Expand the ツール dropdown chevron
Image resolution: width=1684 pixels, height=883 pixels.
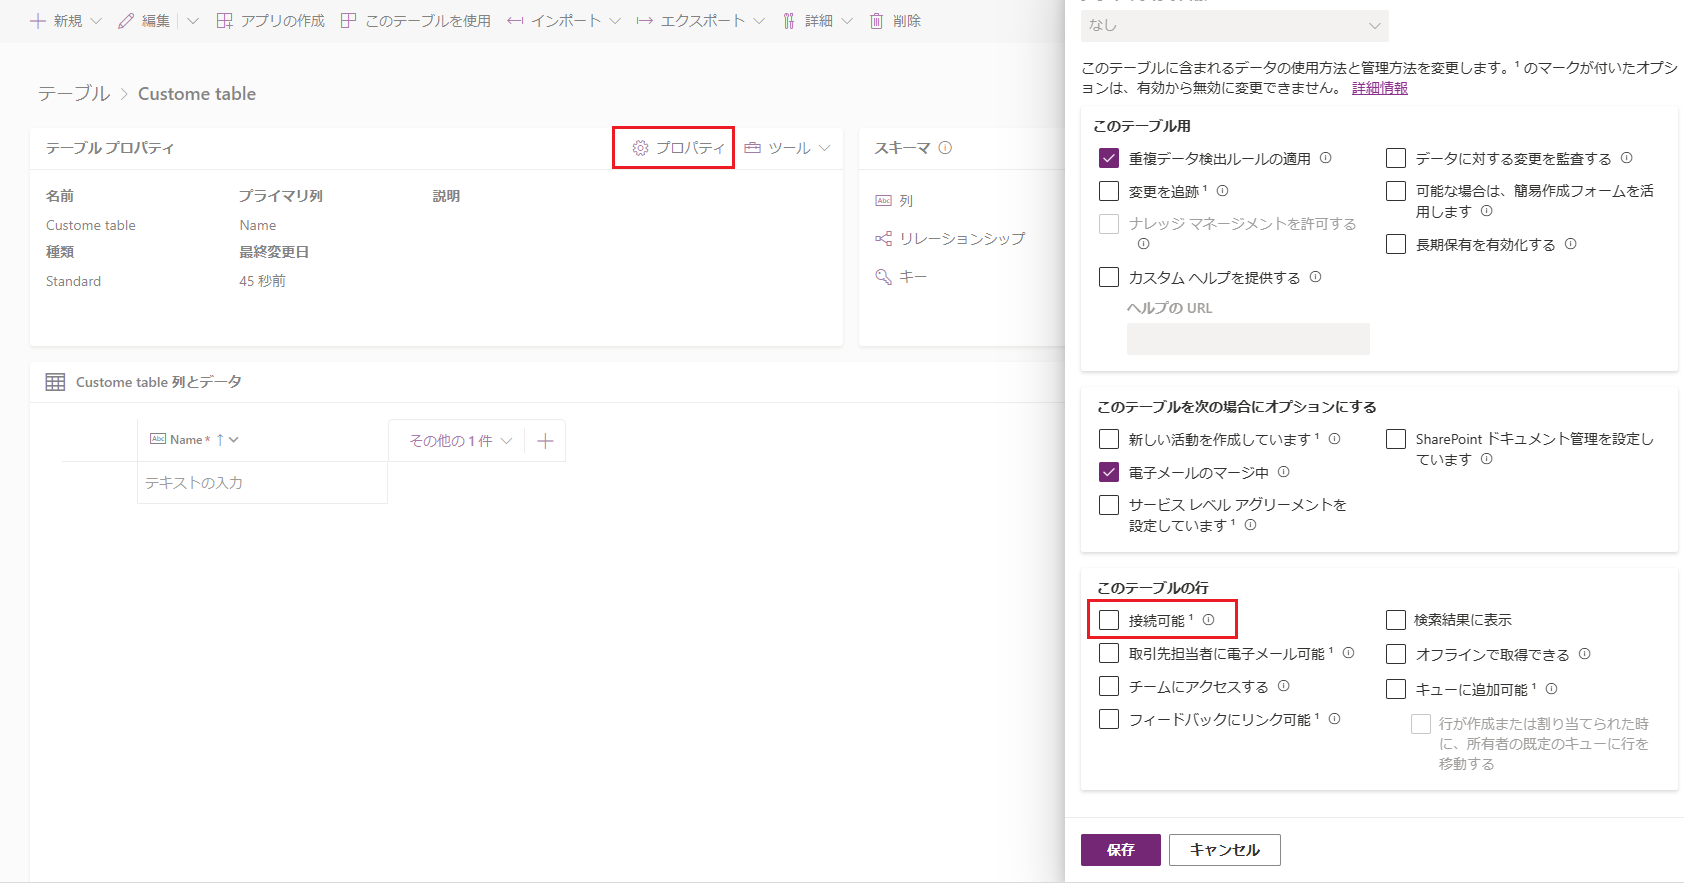point(825,148)
